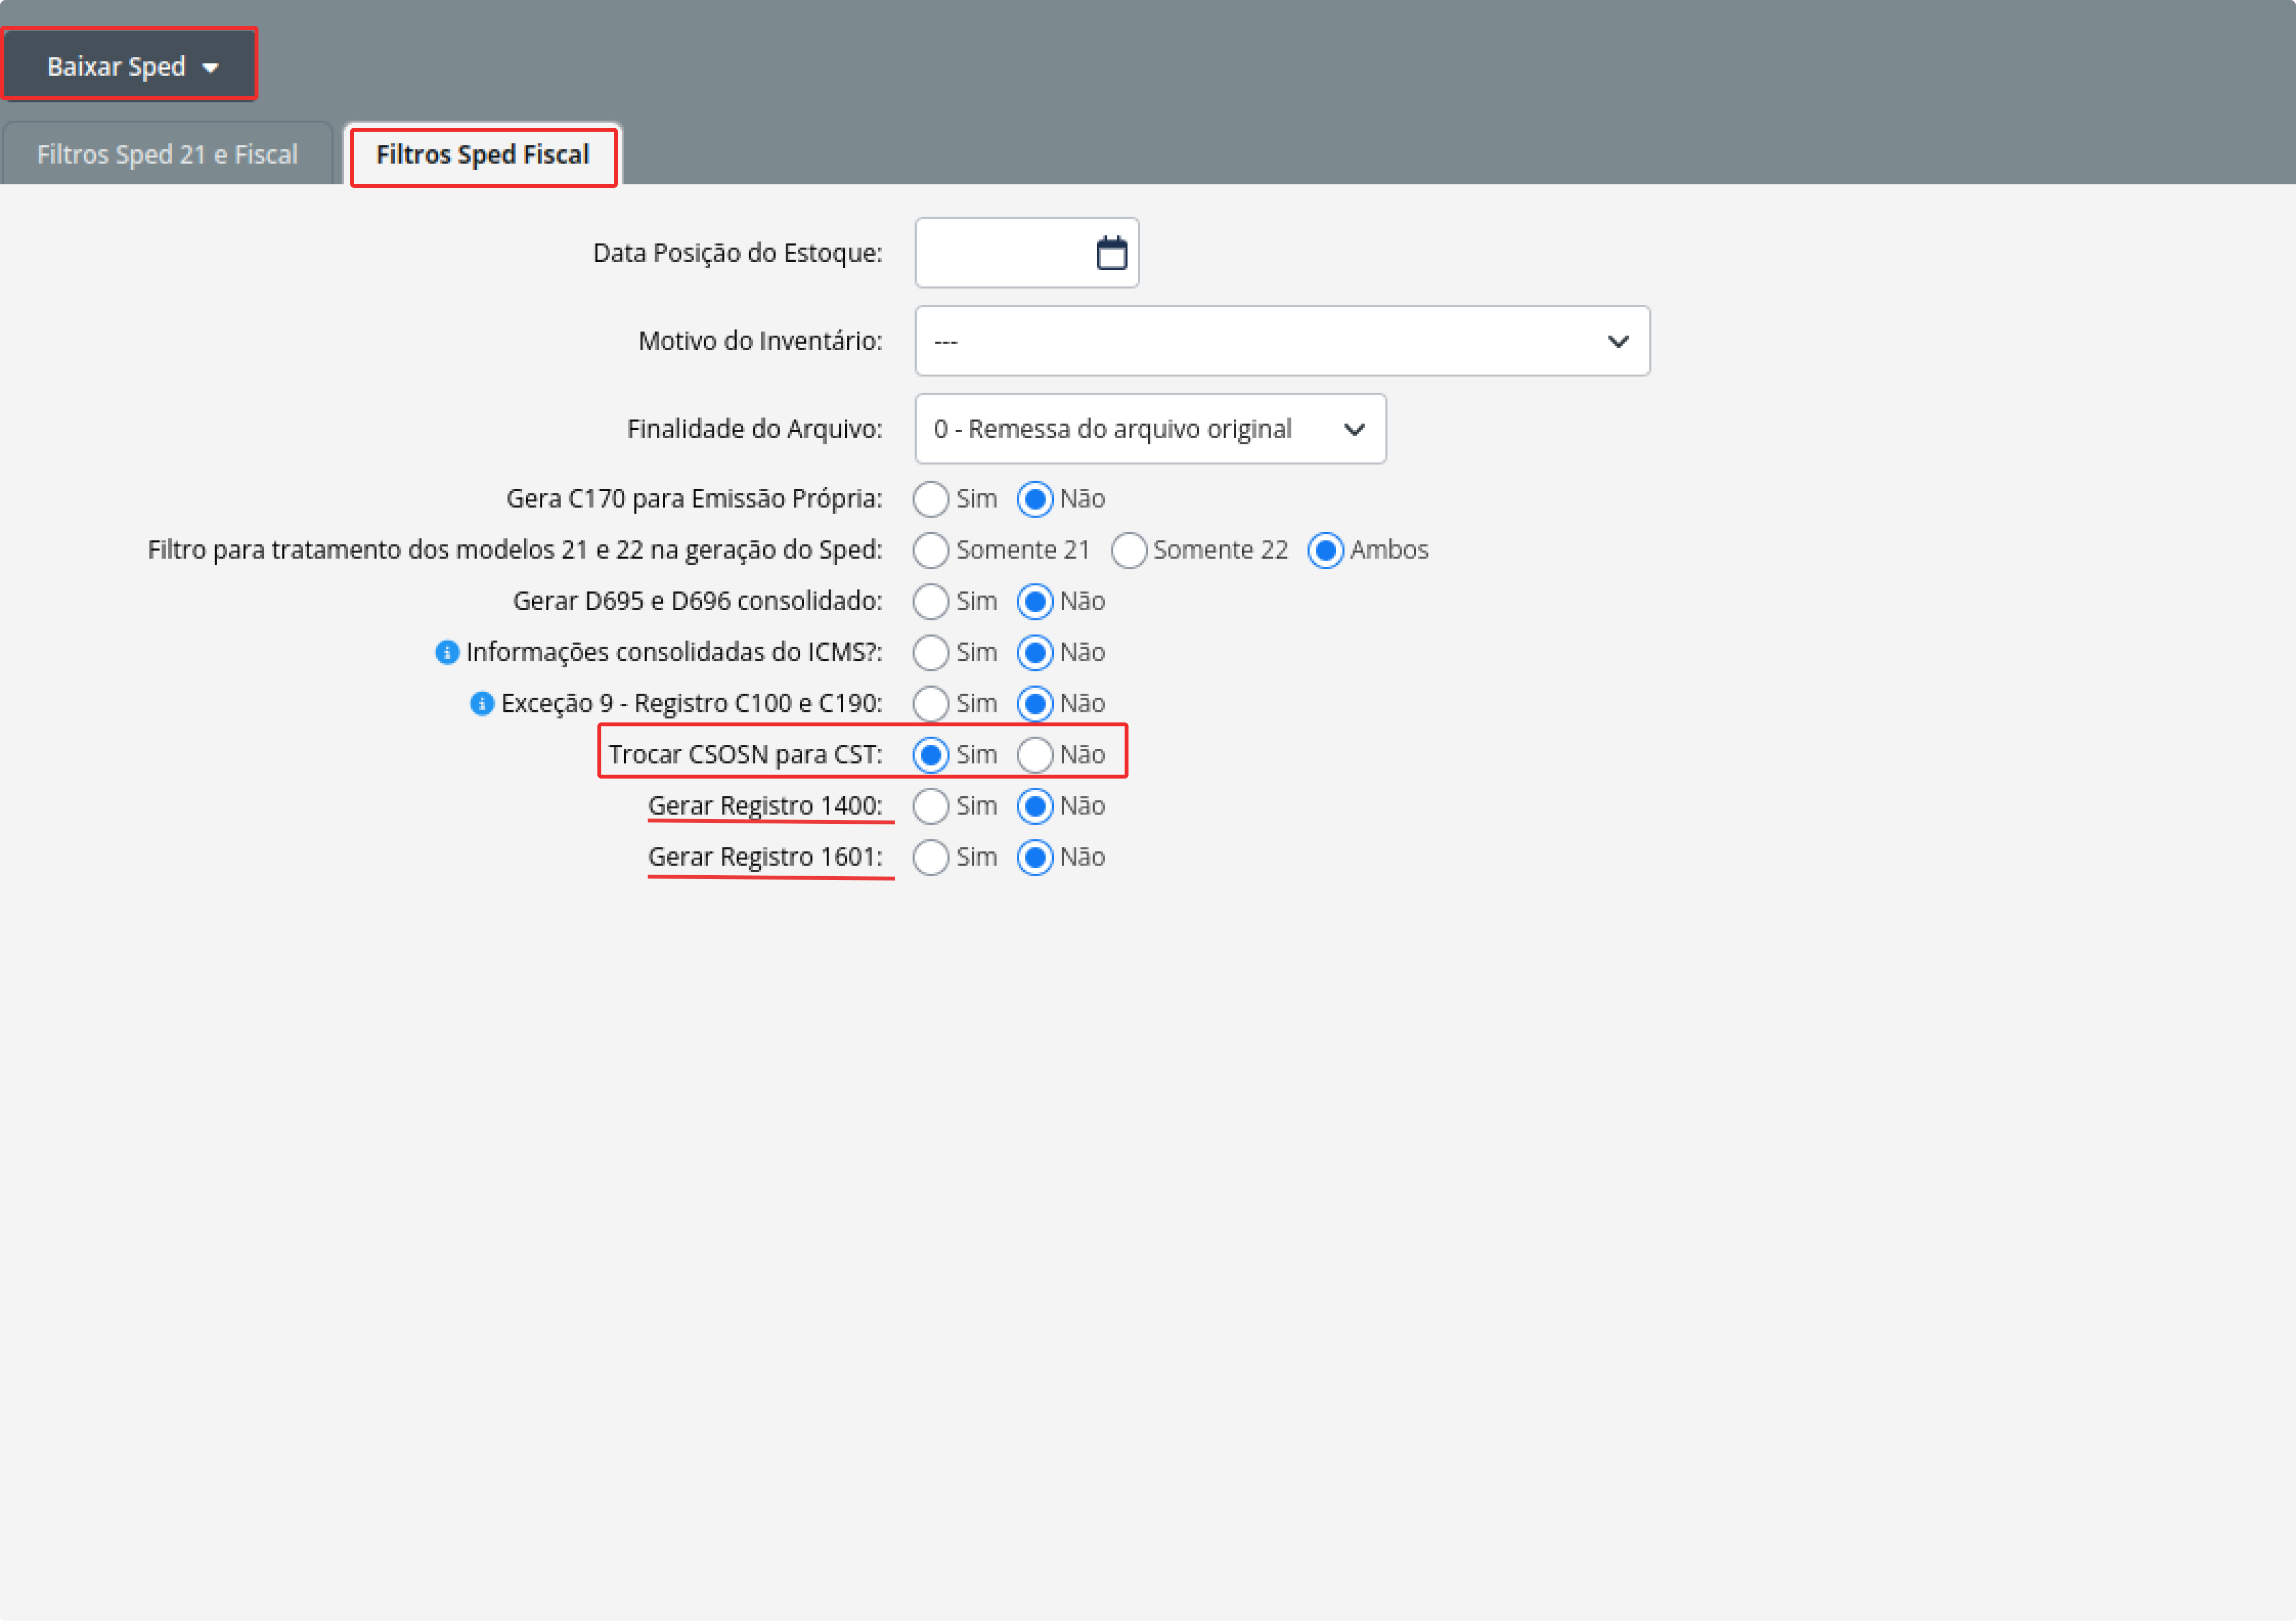The image size is (2296, 1621).
Task: Select Sim for Informações consolidadas do ICMS
Action: [931, 653]
